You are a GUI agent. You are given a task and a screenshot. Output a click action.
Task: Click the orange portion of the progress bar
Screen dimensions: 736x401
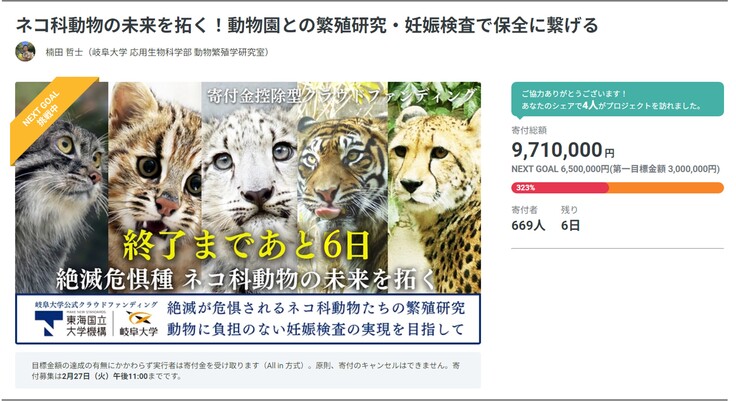pos(666,188)
